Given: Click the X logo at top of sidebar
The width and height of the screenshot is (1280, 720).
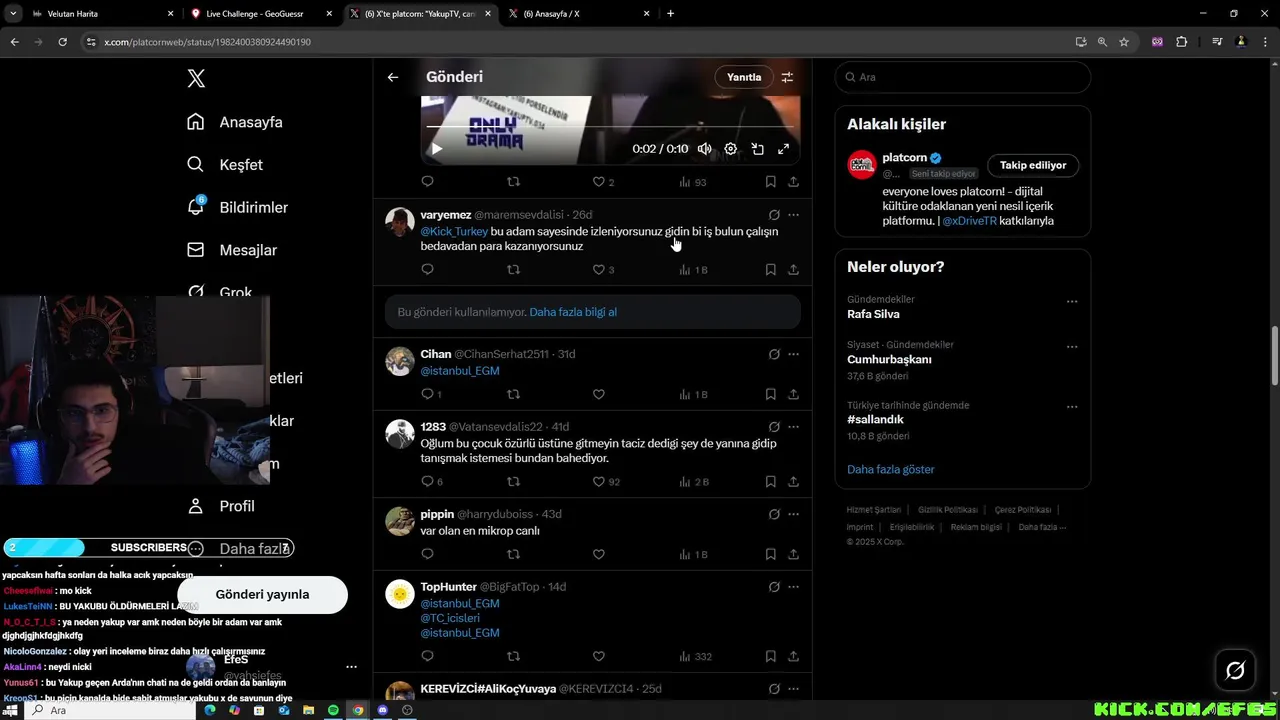Looking at the screenshot, I should 196,79.
